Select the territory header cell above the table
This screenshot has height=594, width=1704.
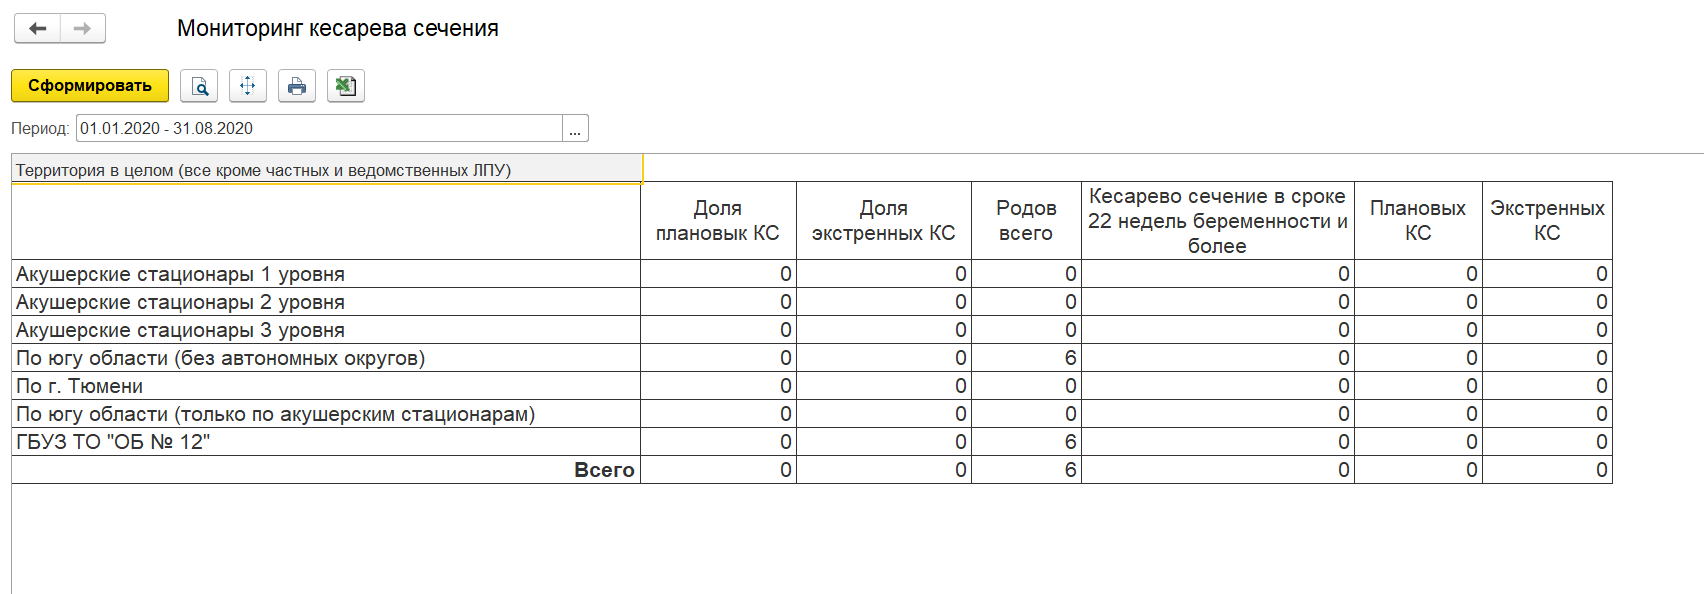326,170
